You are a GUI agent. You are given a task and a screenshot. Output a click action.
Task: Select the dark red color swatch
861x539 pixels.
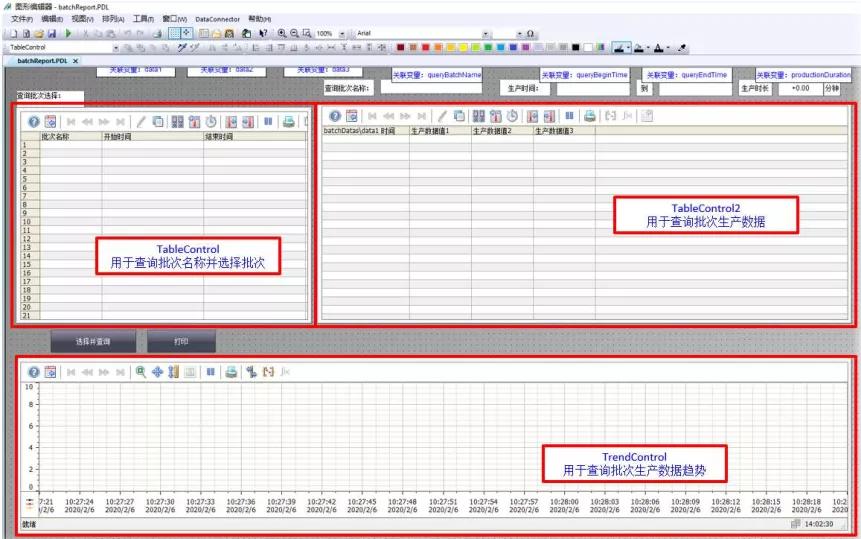(x=400, y=48)
